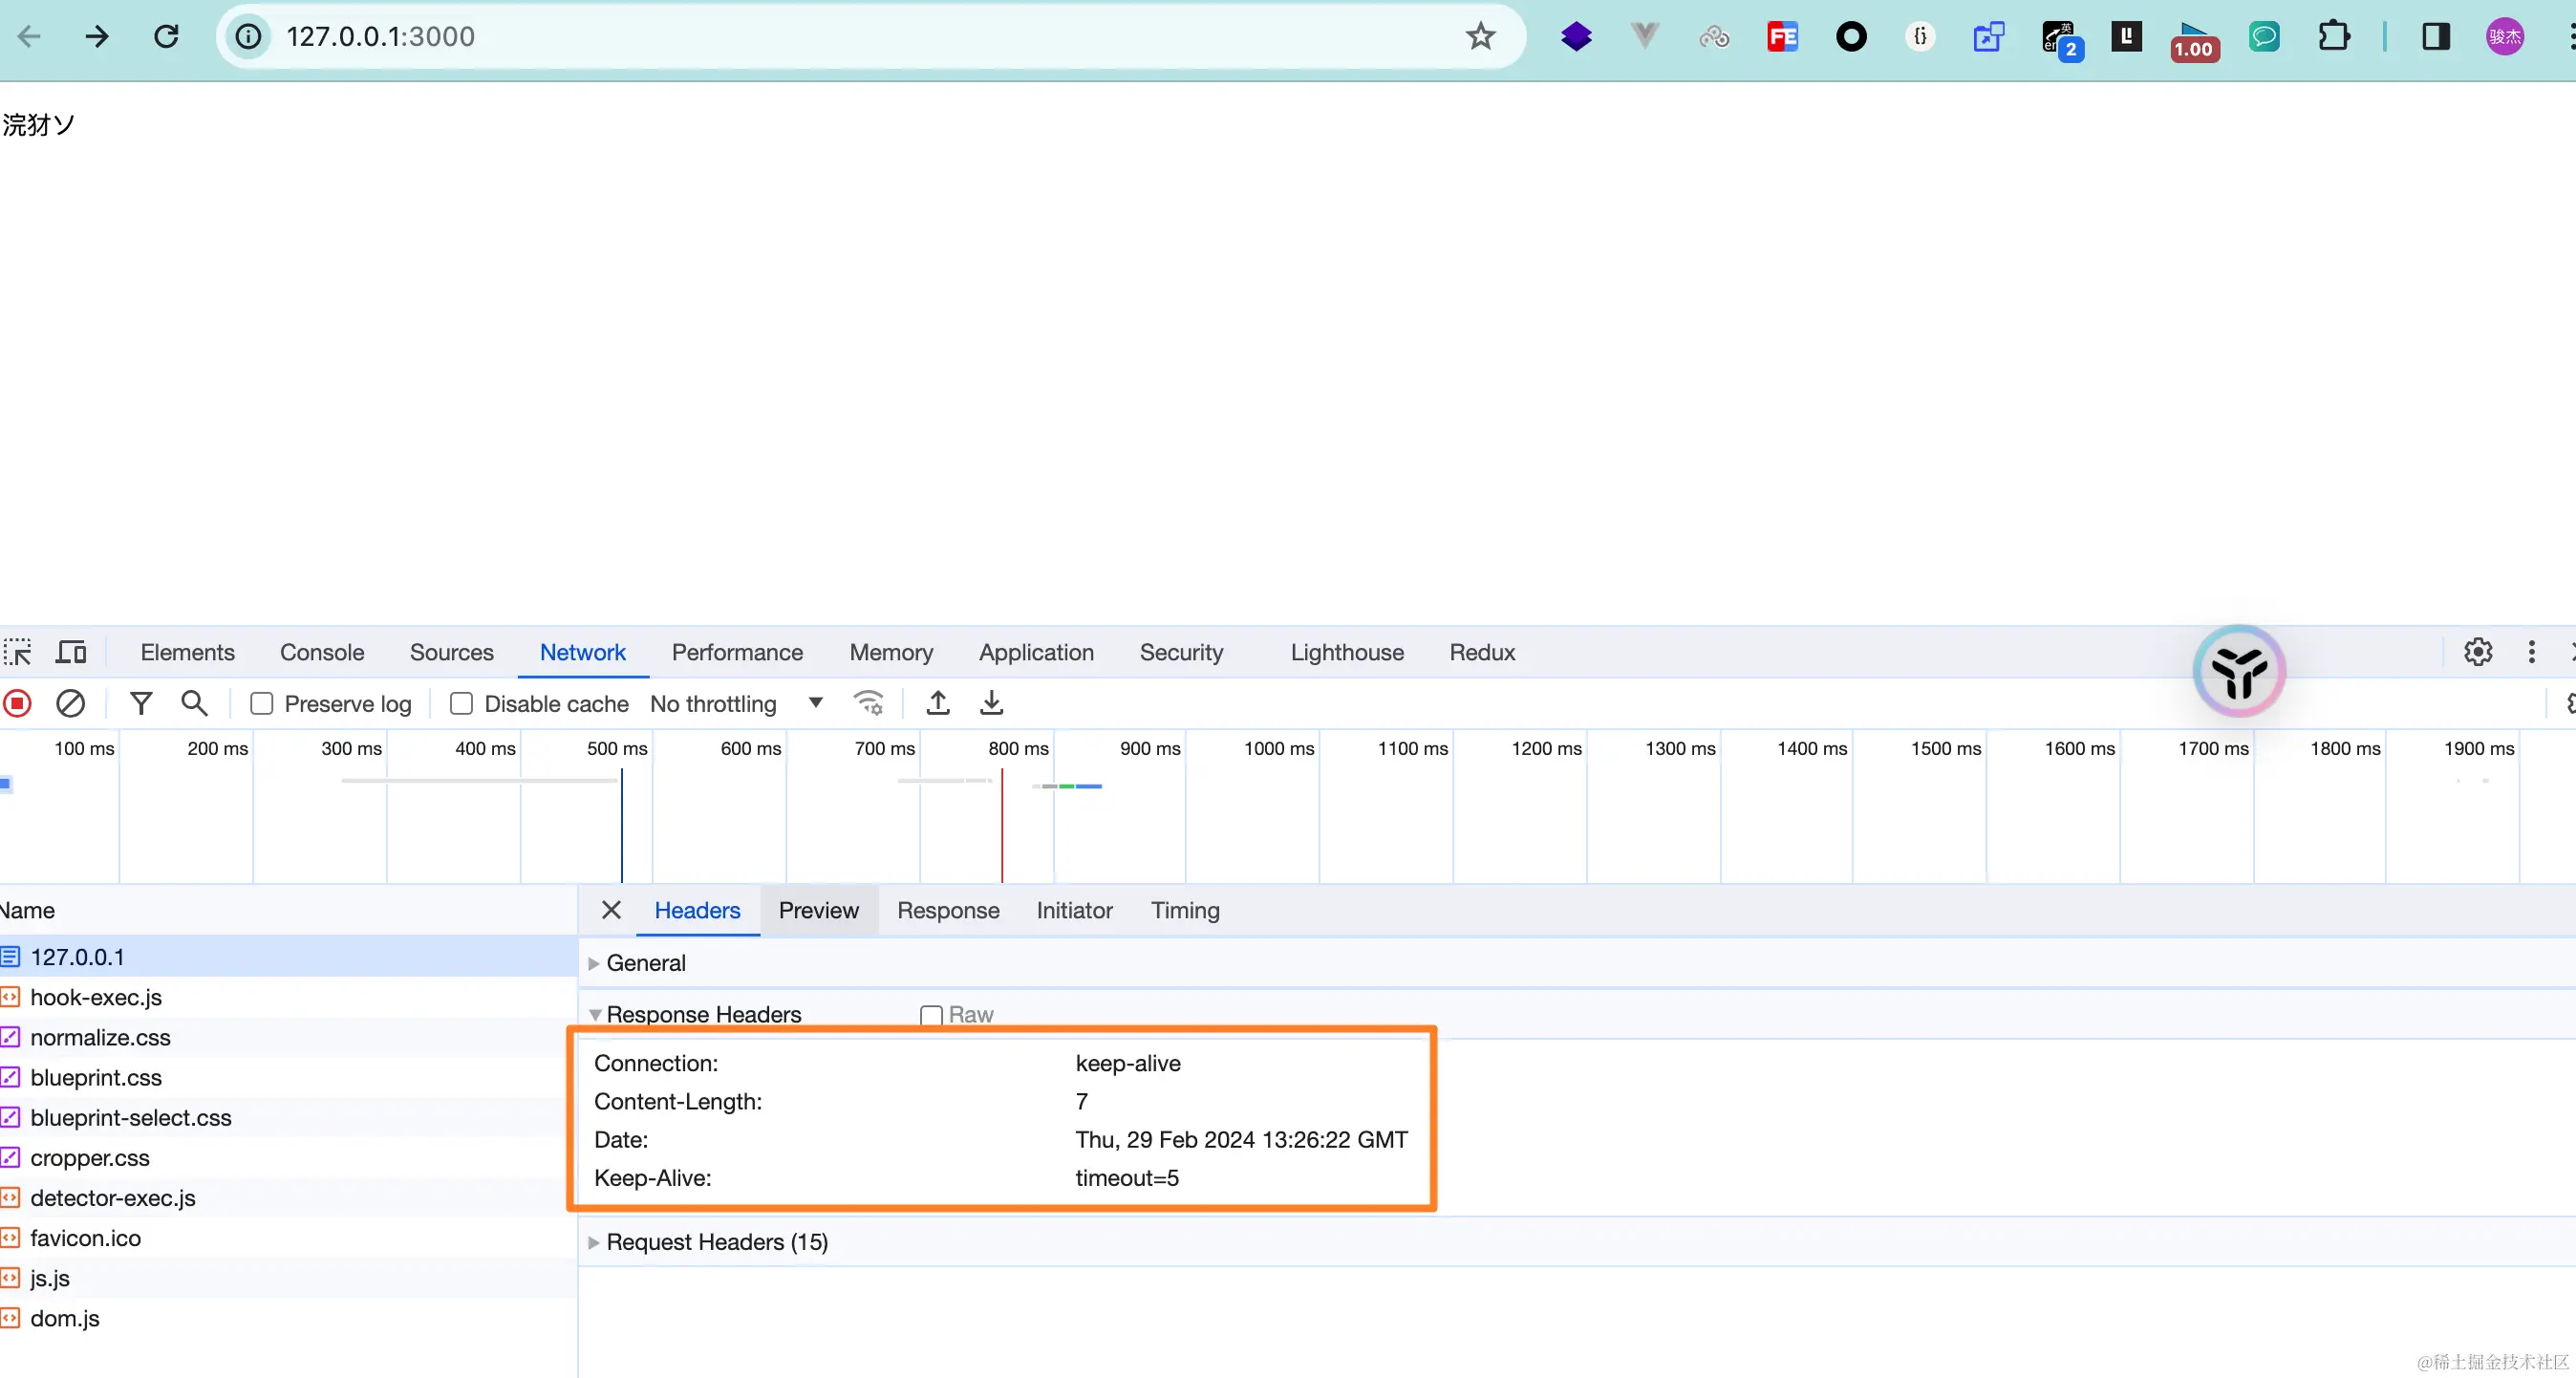The height and width of the screenshot is (1378, 2576).
Task: Expand the General section
Action: 645,963
